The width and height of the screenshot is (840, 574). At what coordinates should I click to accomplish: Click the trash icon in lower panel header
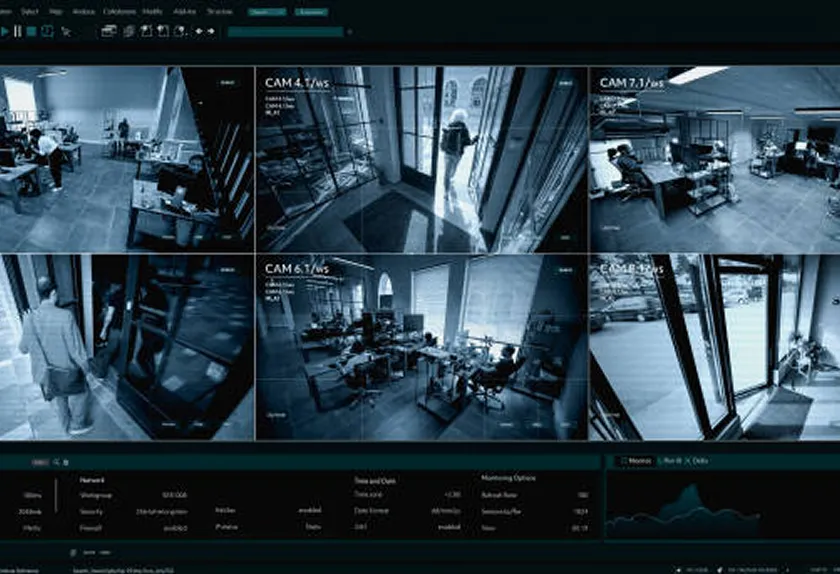tap(66, 462)
